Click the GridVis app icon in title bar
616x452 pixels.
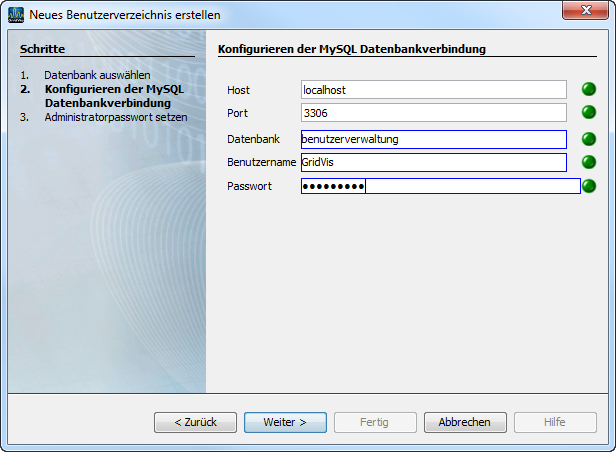pos(15,14)
